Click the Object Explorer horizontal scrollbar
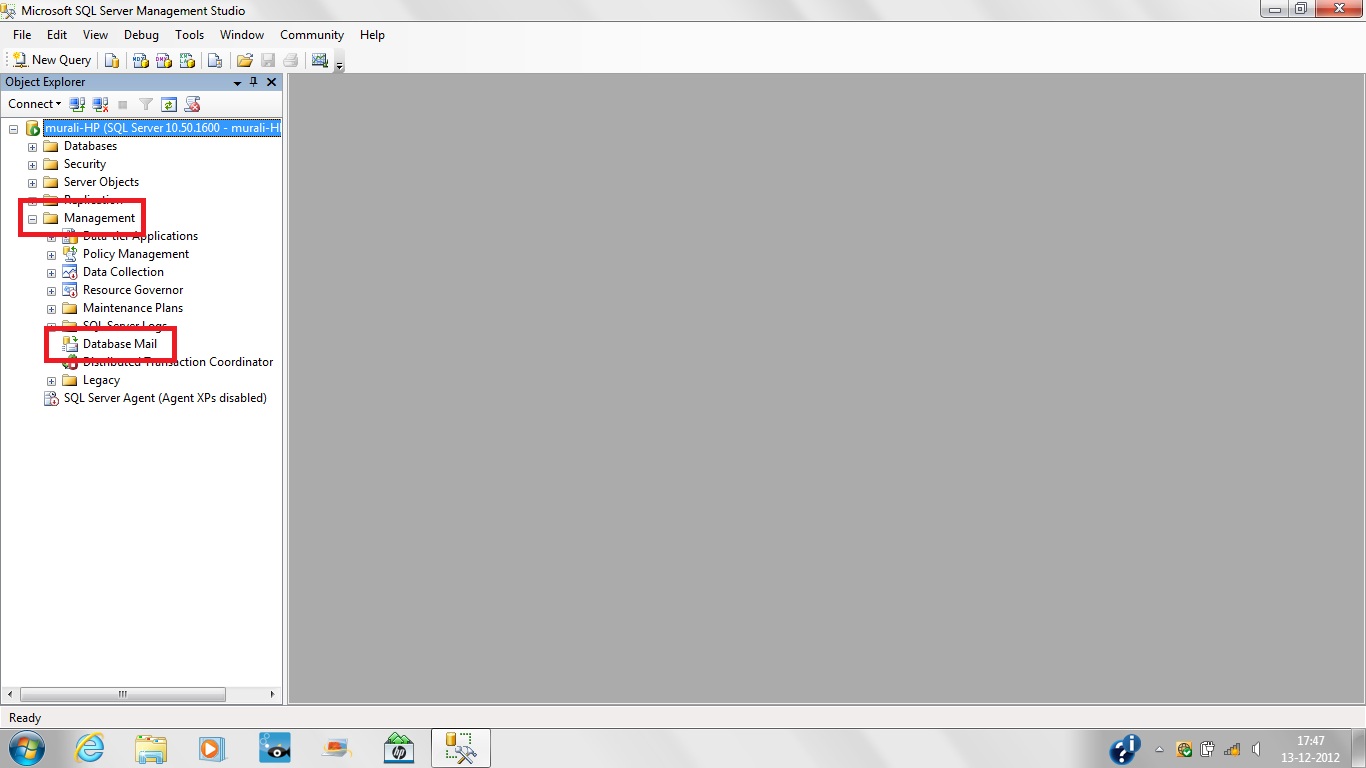This screenshot has width=1366, height=768. pyautogui.click(x=122, y=694)
